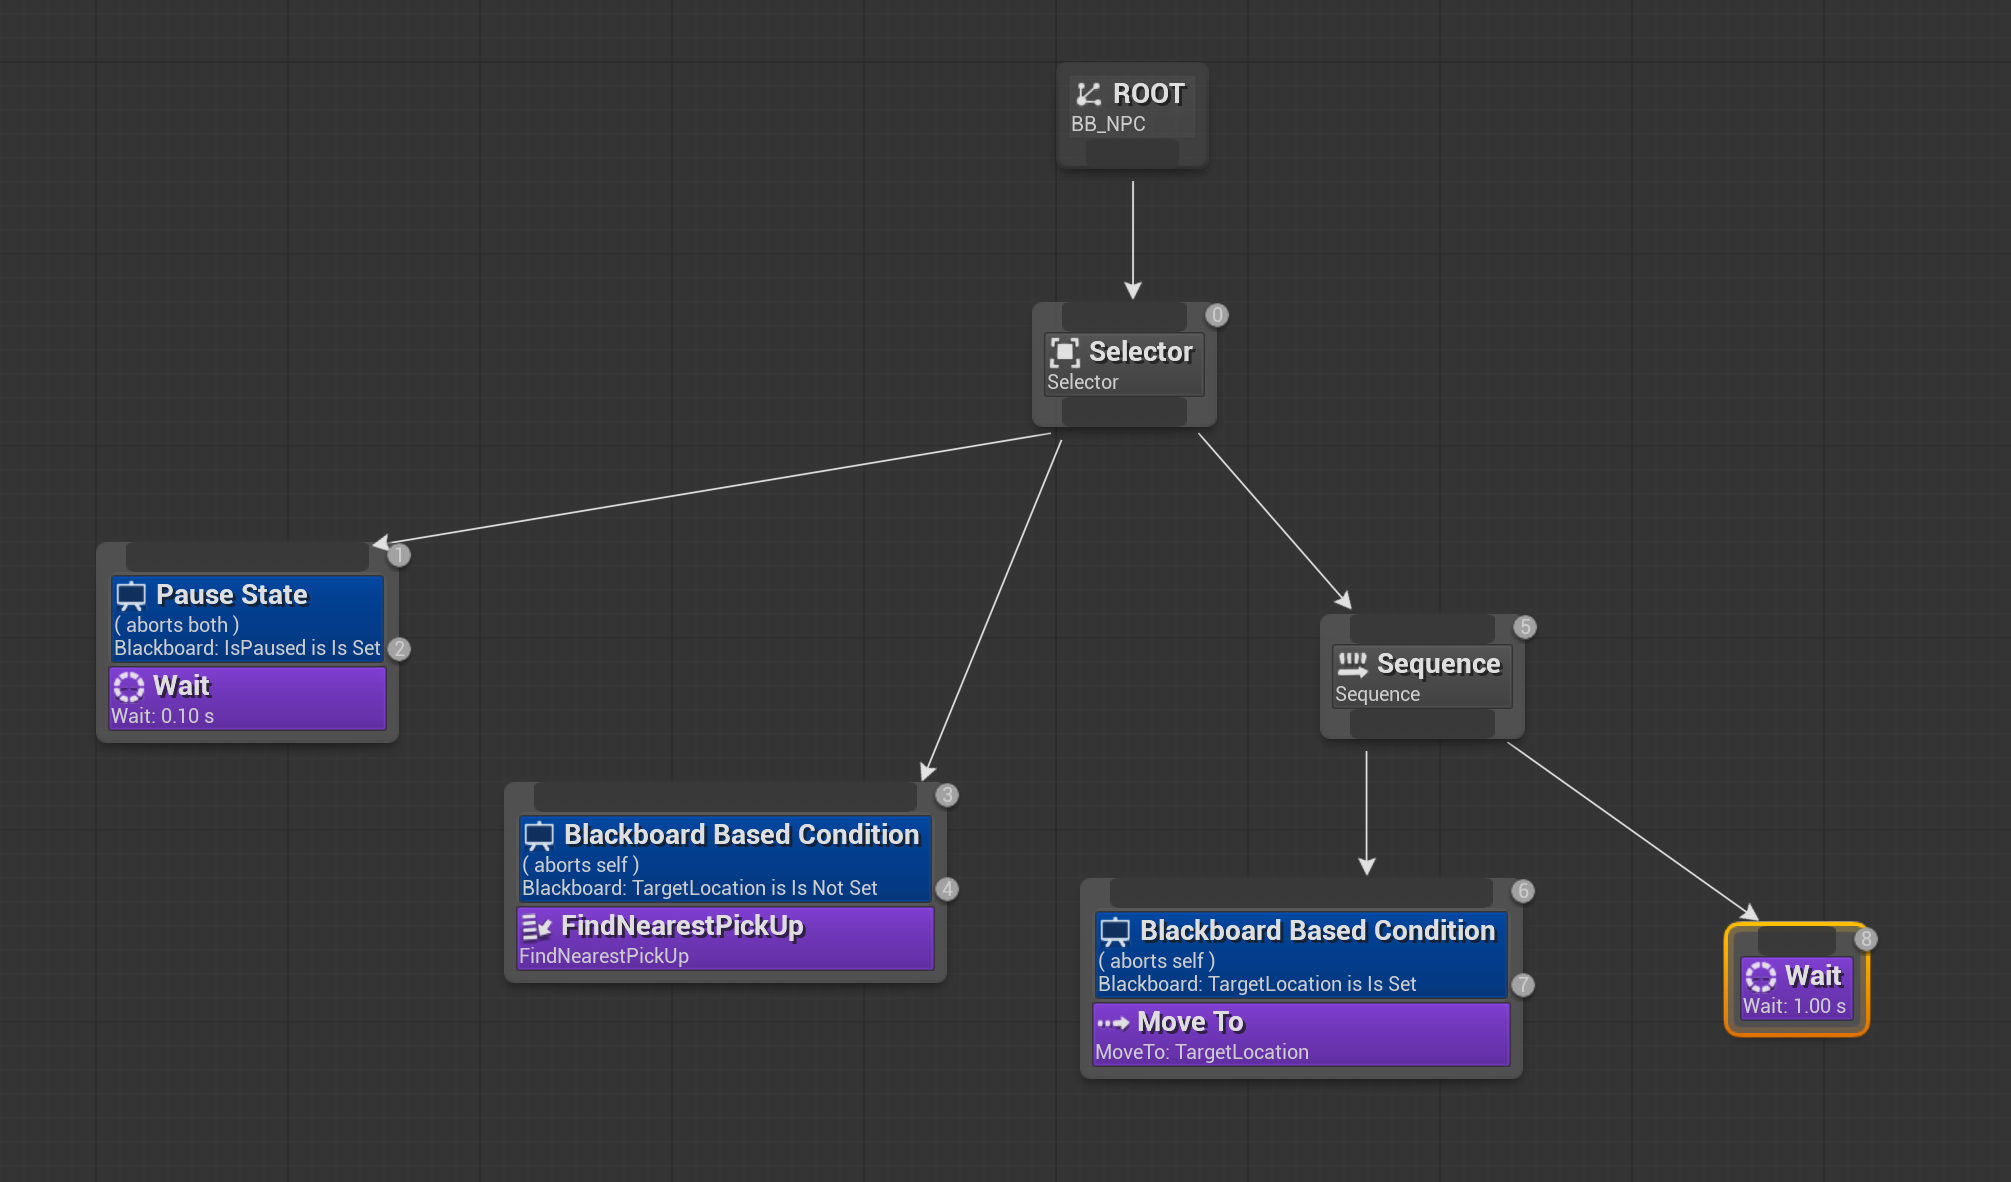Click the Sequence node top input pin
Screen dimensions: 2011x1182
[x=1421, y=629]
